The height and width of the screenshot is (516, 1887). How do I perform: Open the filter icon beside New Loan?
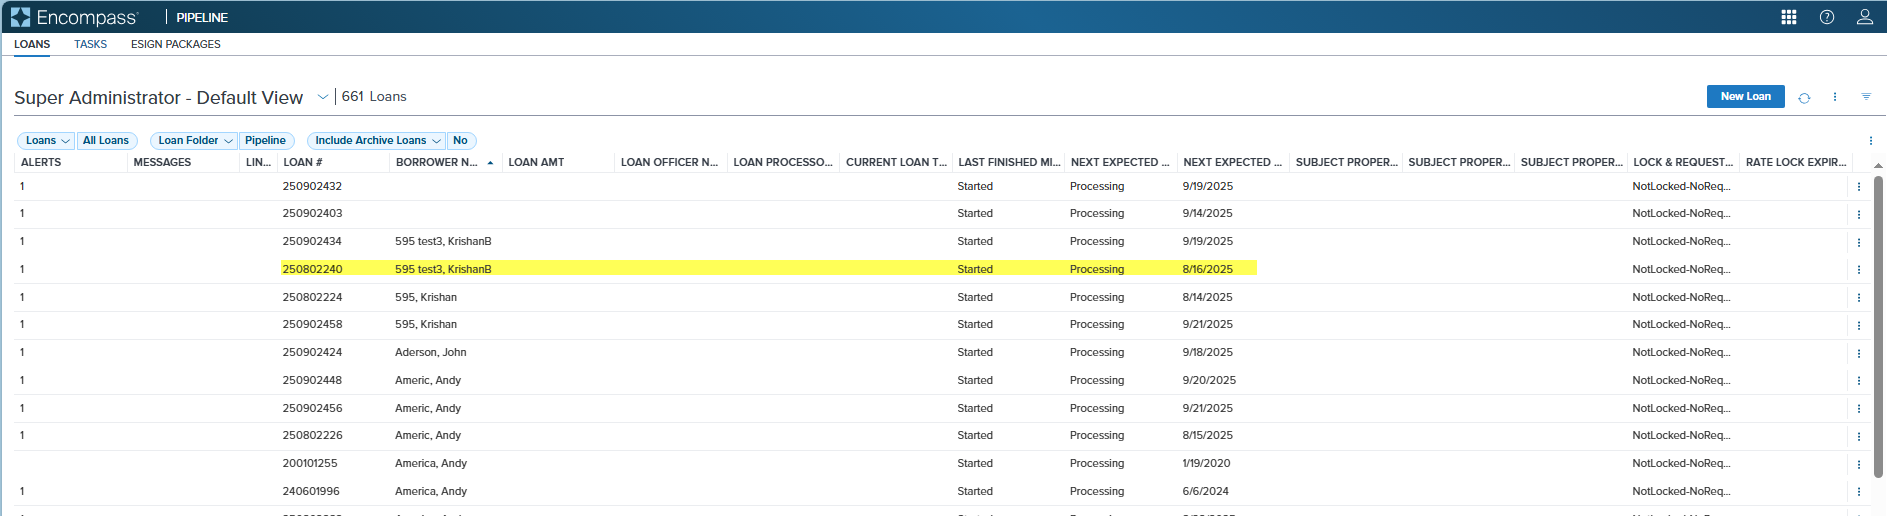pos(1866,97)
